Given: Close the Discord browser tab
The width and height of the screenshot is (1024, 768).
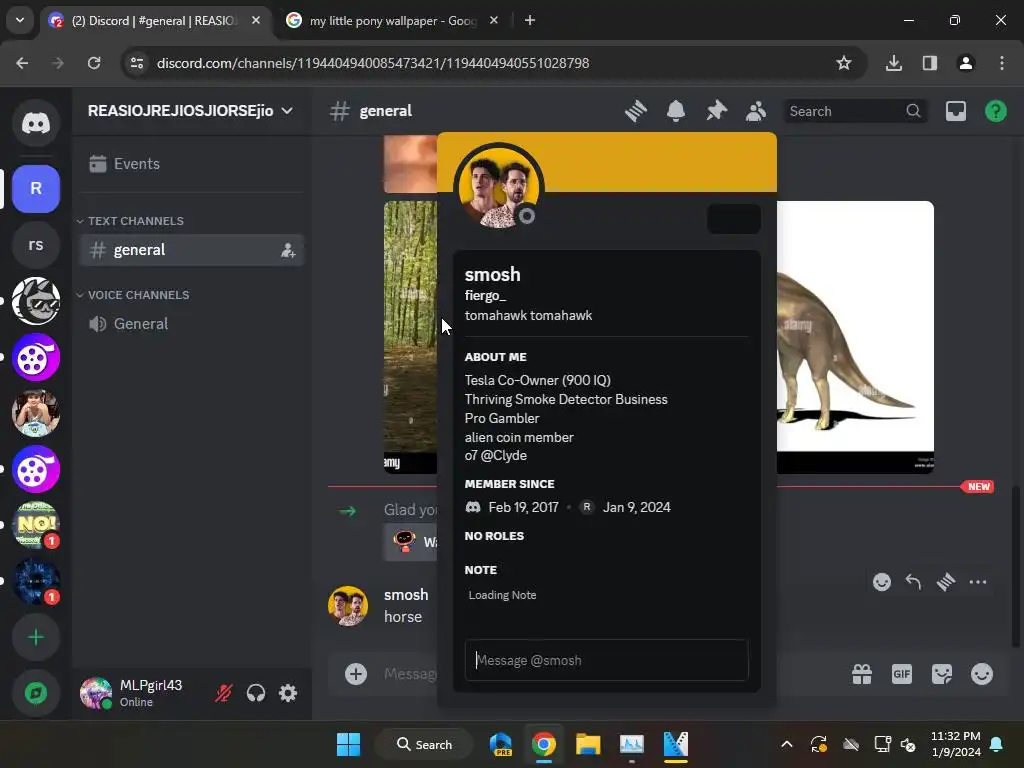Looking at the screenshot, I should pyautogui.click(x=256, y=20).
